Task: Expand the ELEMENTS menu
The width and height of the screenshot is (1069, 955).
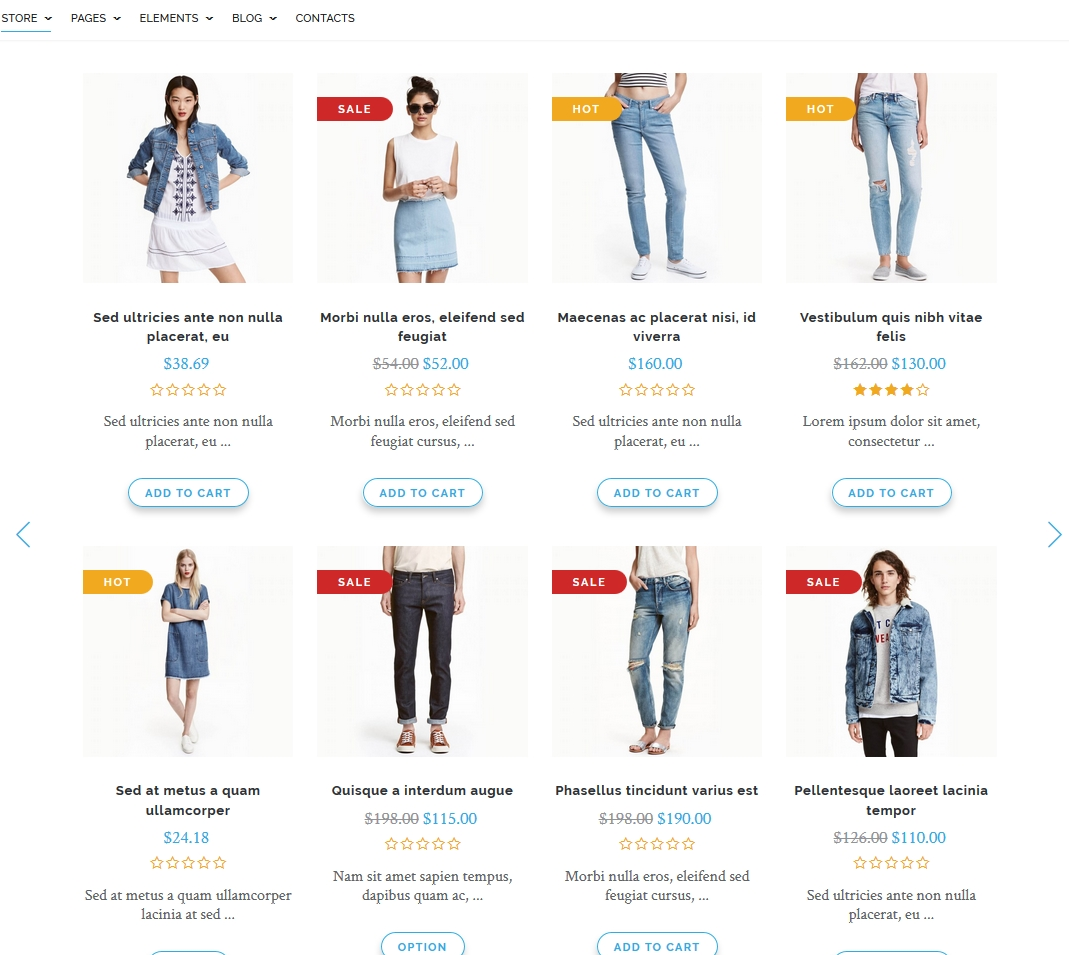Action: 176,18
